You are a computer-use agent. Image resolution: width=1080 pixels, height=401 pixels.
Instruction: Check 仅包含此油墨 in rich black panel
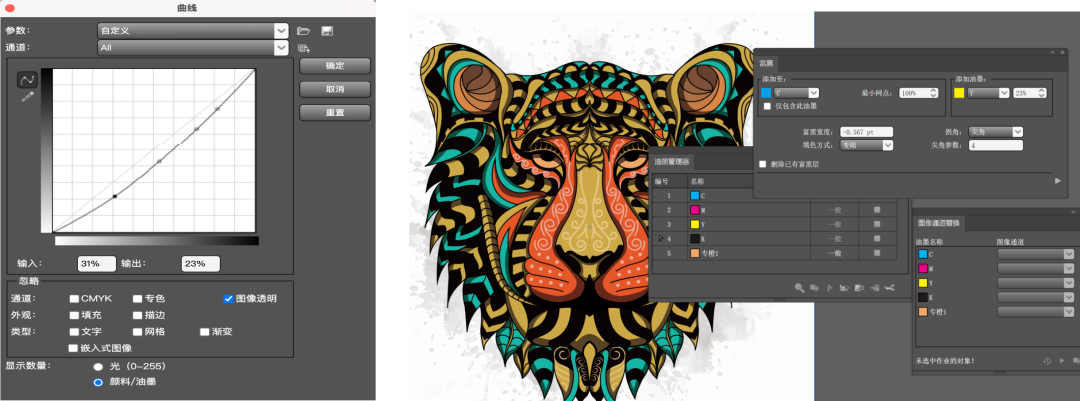767,106
